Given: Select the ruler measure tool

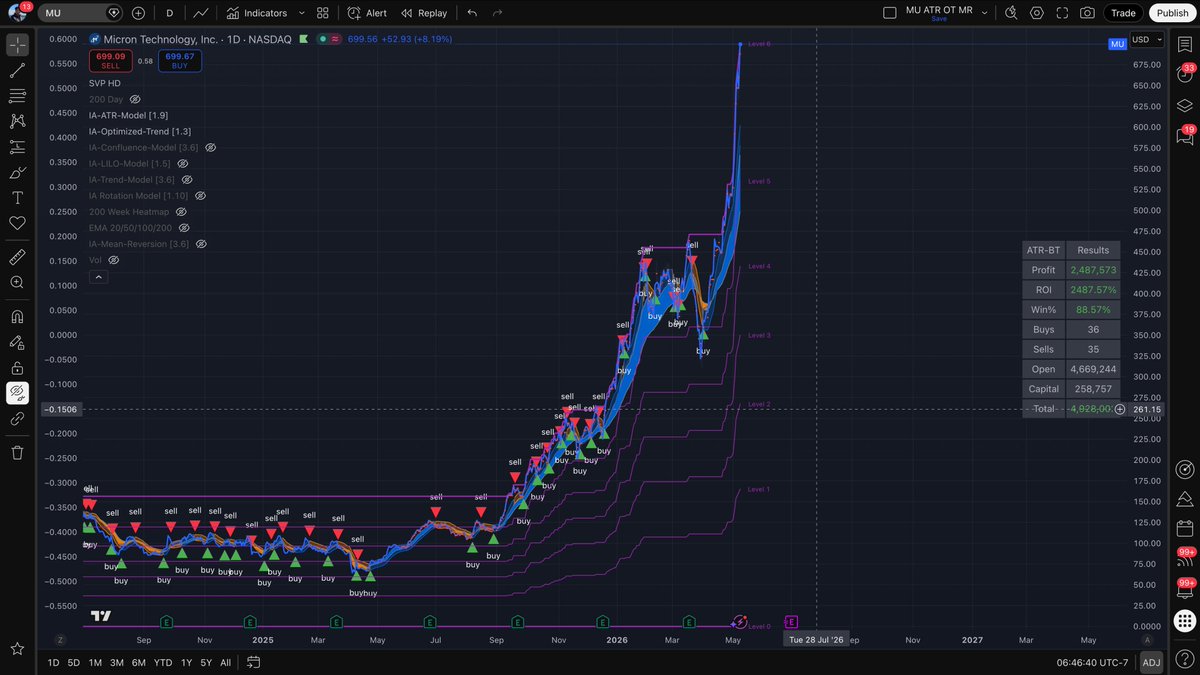Looking at the screenshot, I should [x=17, y=257].
